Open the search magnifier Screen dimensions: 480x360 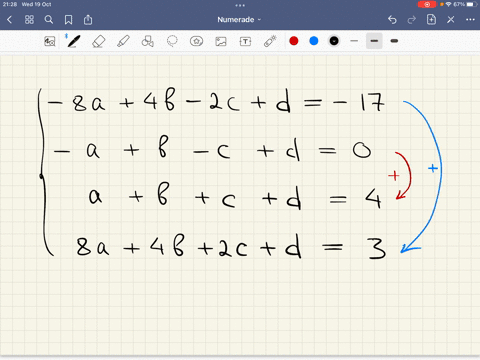[x=49, y=20]
